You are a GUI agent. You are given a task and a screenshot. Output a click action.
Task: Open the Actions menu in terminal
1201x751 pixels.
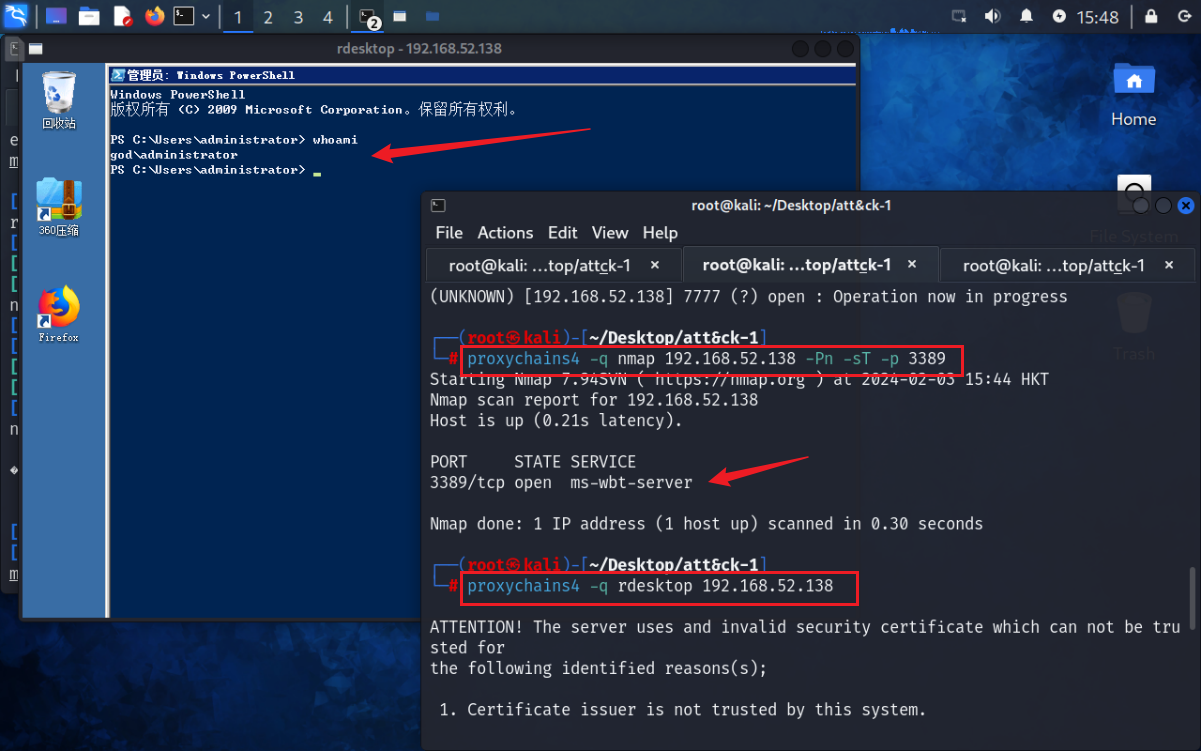505,232
